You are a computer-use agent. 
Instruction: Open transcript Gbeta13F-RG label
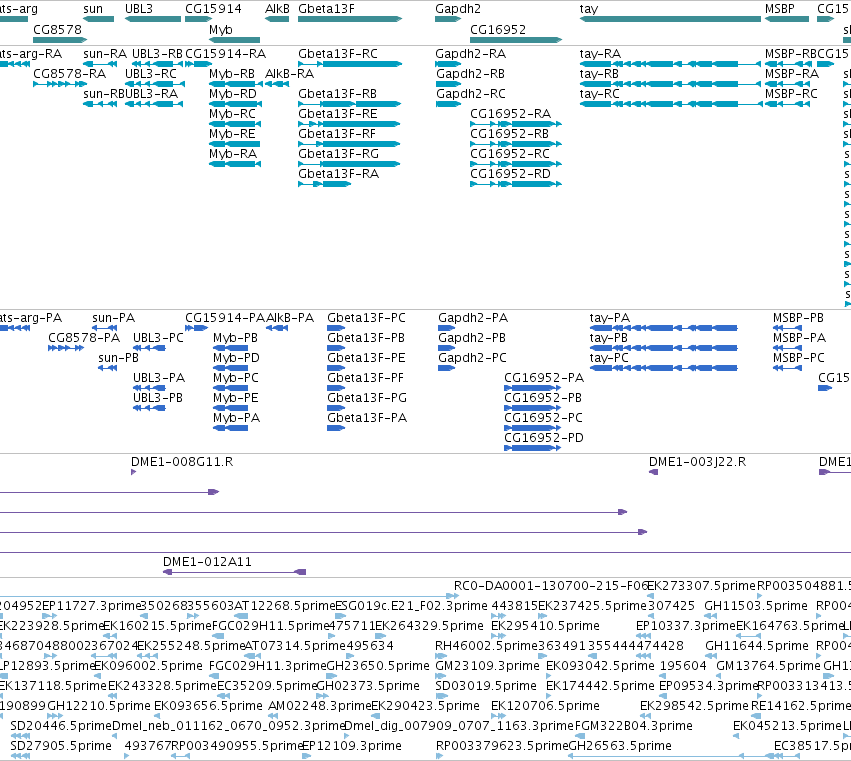(x=338, y=154)
